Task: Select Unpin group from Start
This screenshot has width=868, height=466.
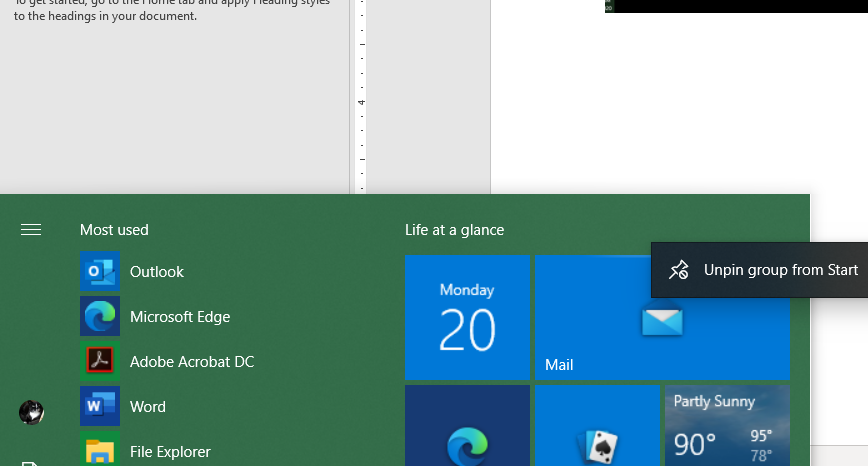Action: [760, 270]
